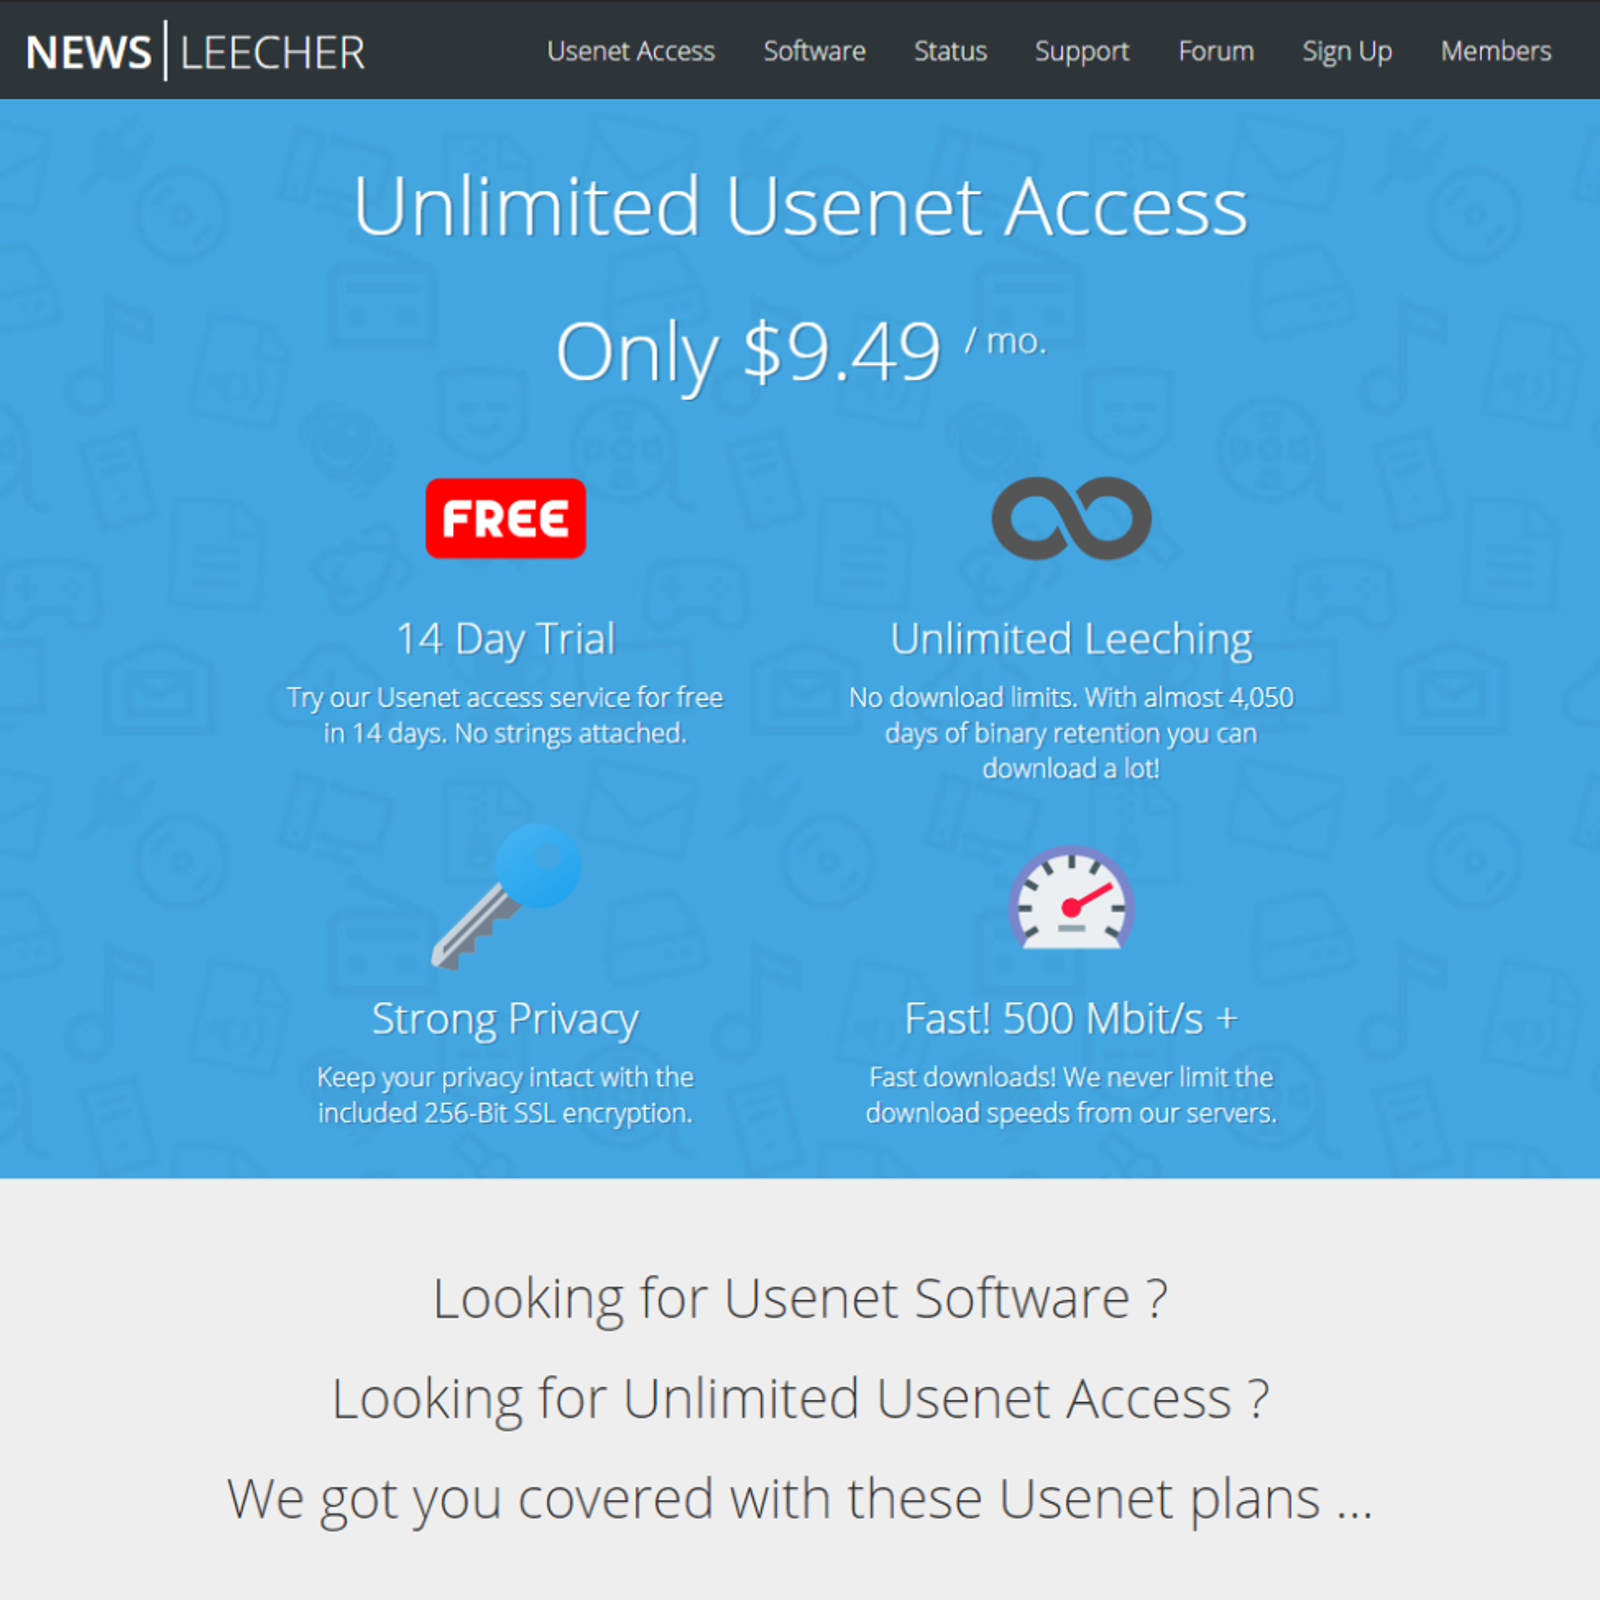Click Sign Up in the navigation

[x=1347, y=52]
